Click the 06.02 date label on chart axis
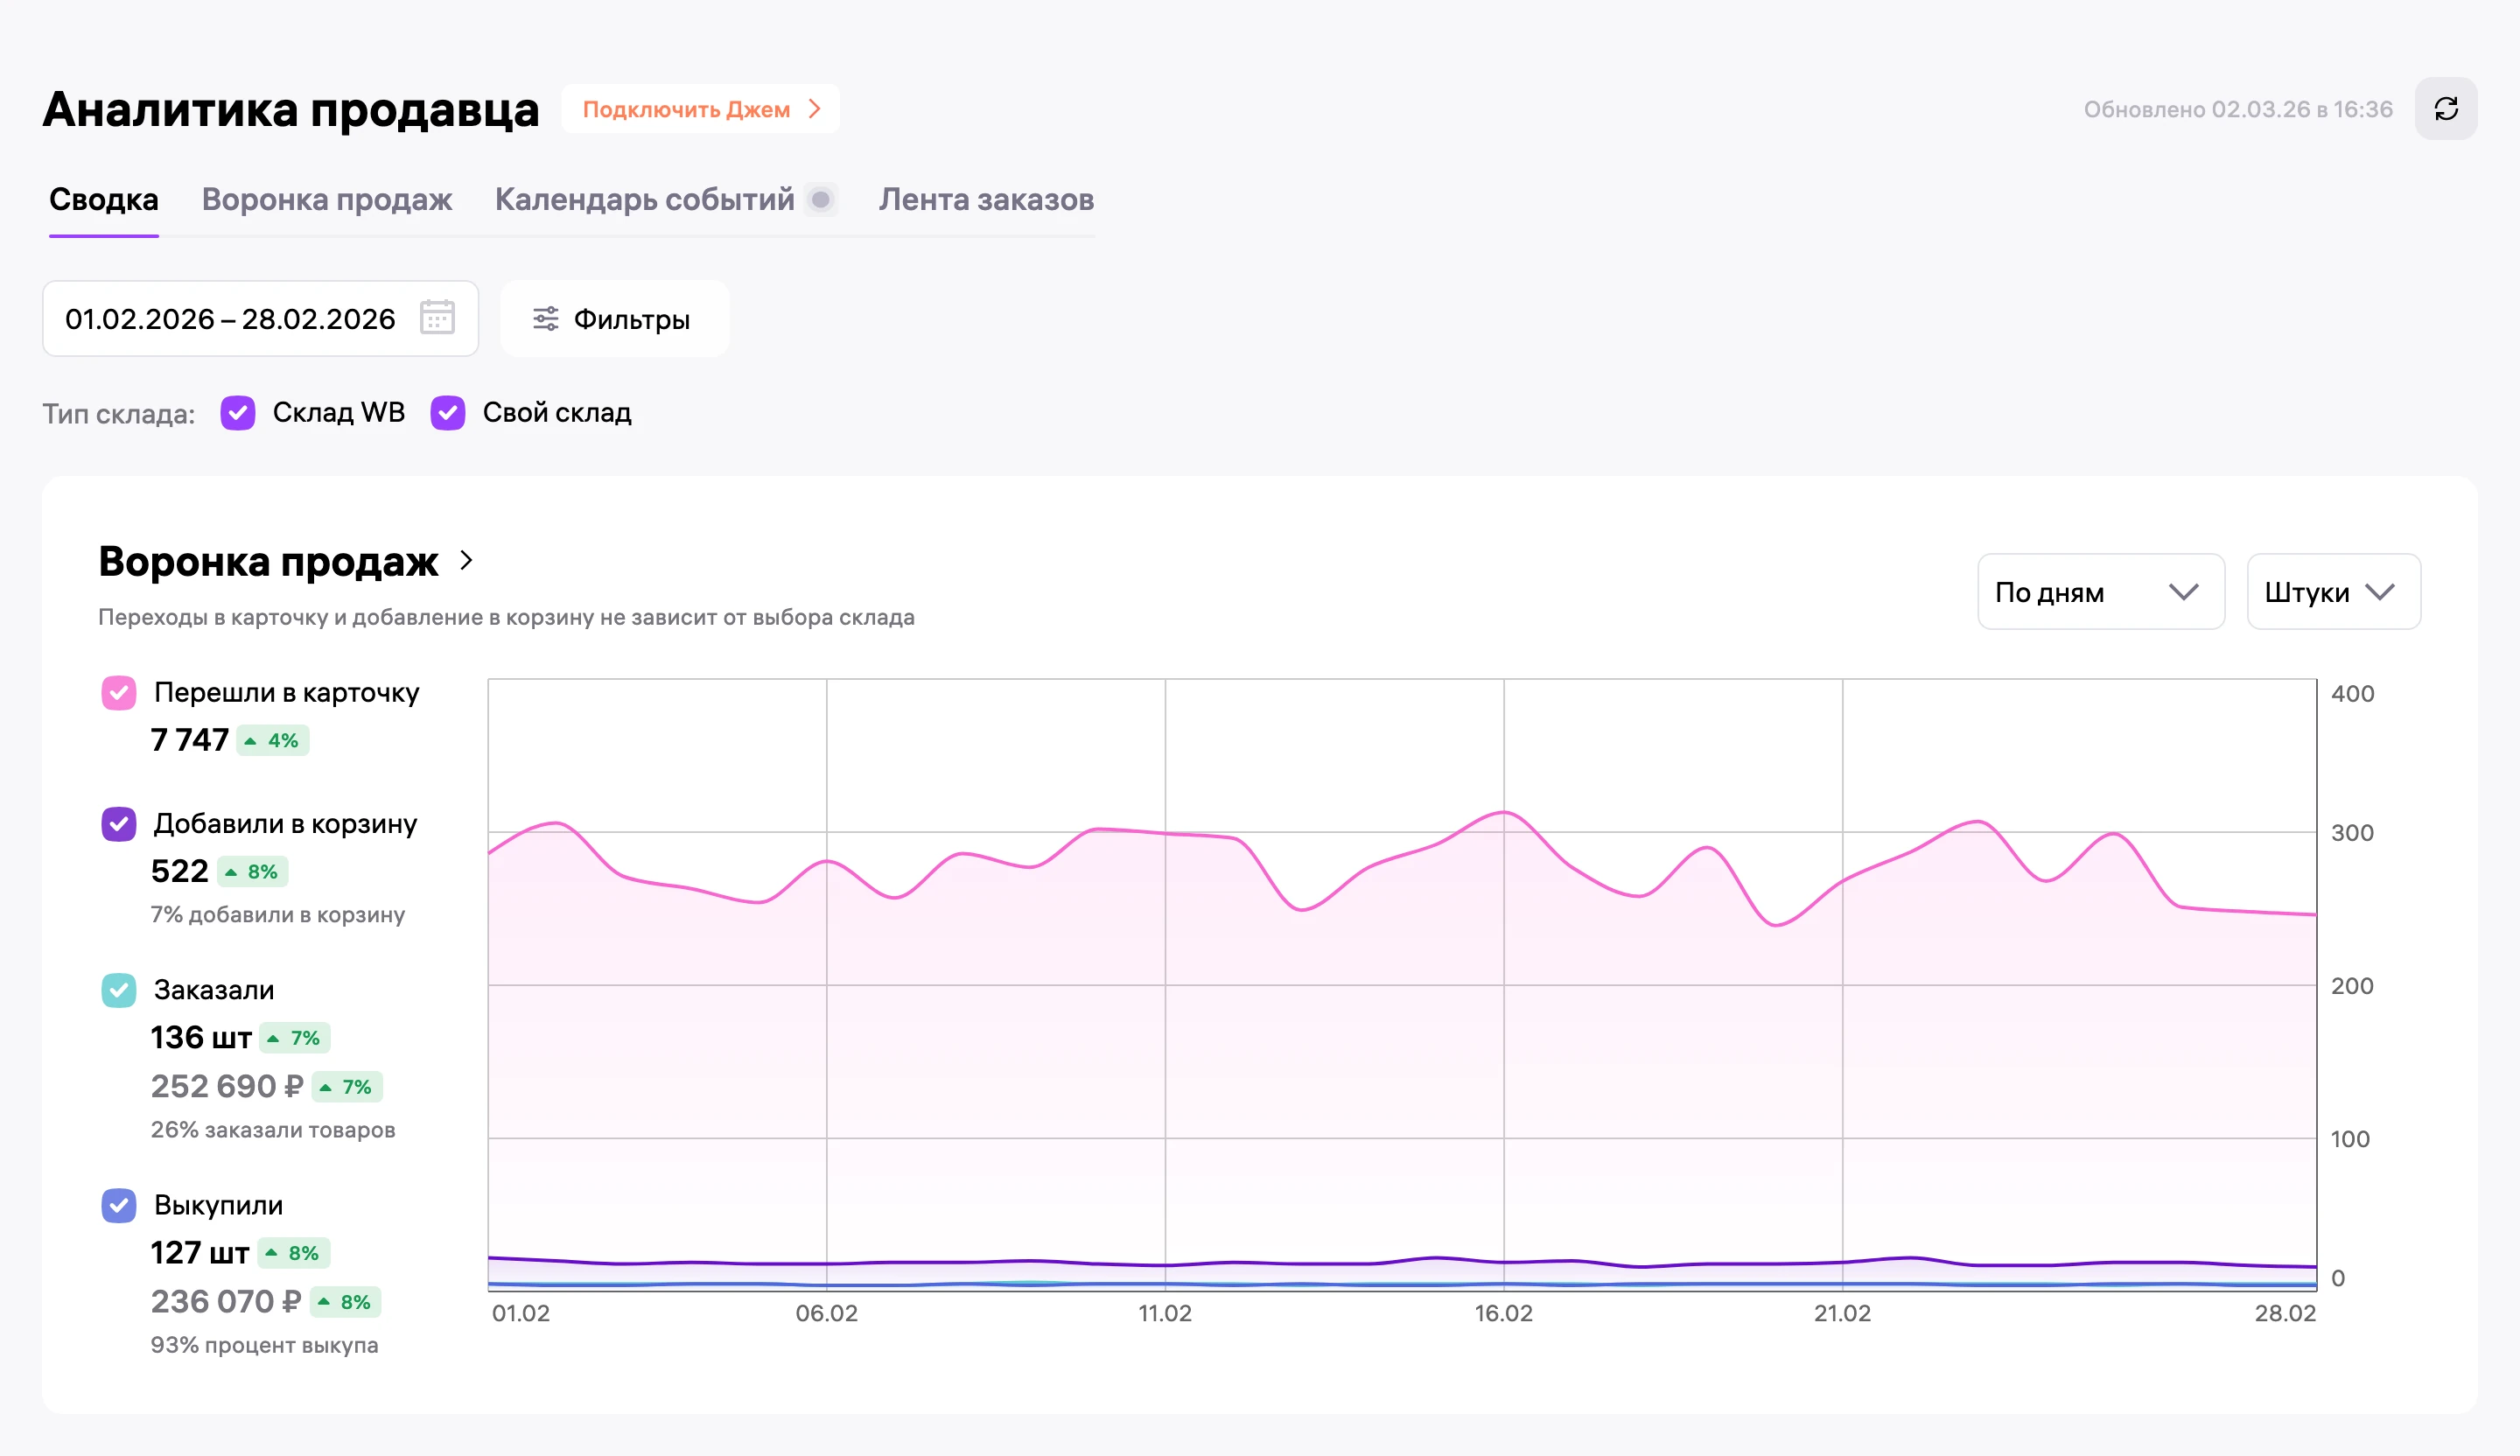 point(826,1313)
